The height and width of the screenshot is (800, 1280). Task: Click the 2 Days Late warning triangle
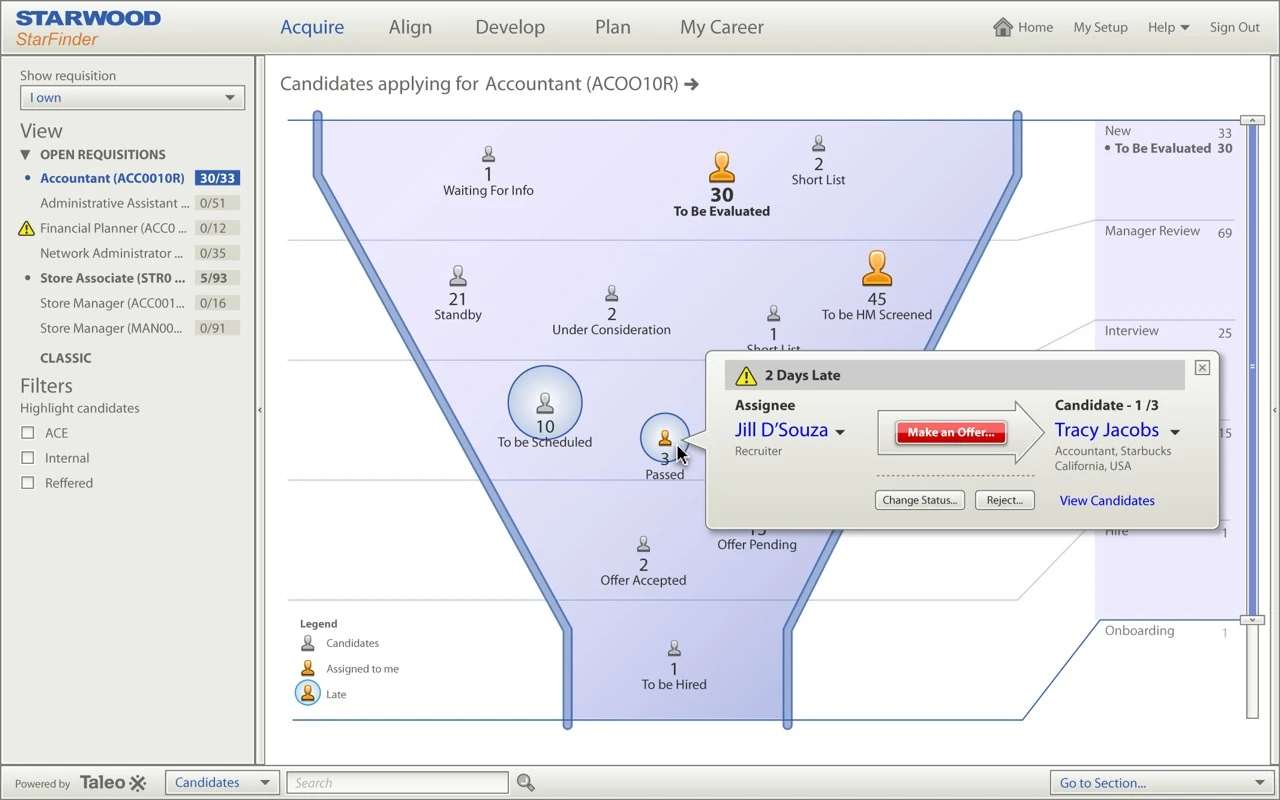pos(746,376)
